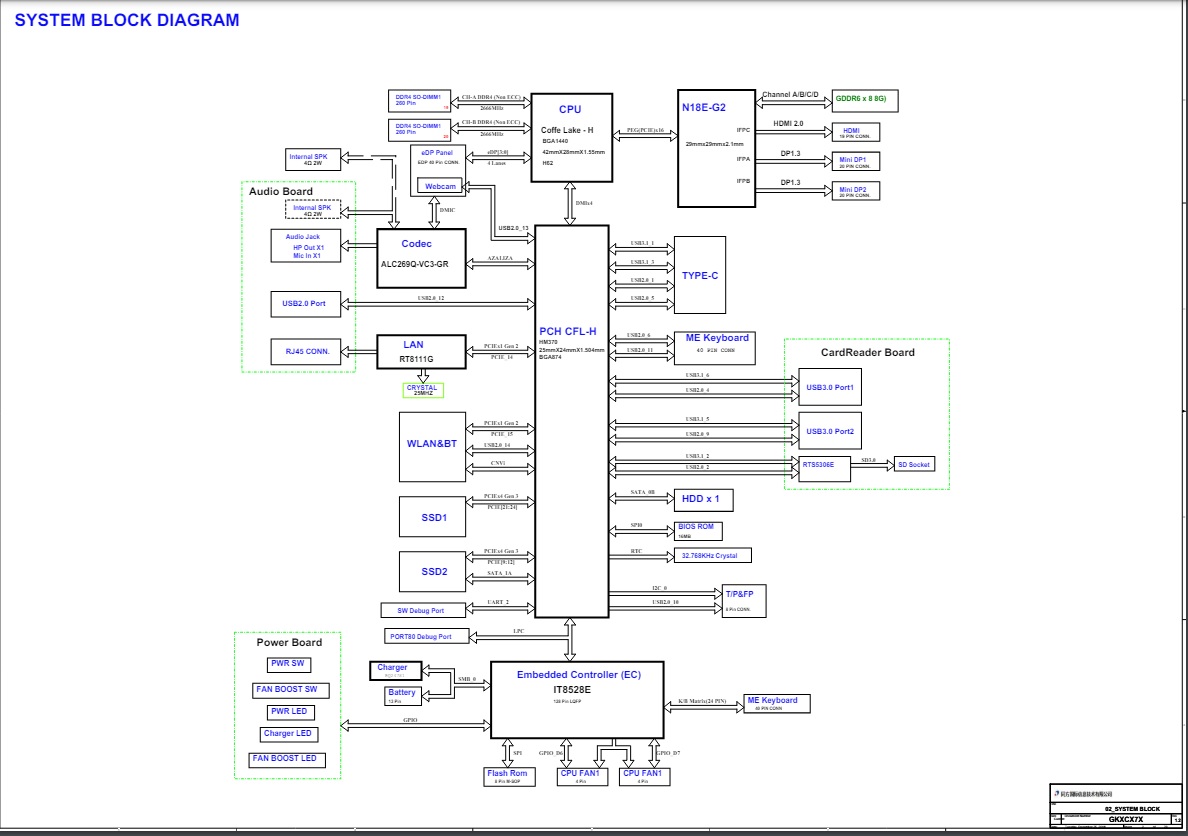The width and height of the screenshot is (1188, 836).
Task: Select the K/B Matrix(24 PIN) label
Action: pos(702,701)
